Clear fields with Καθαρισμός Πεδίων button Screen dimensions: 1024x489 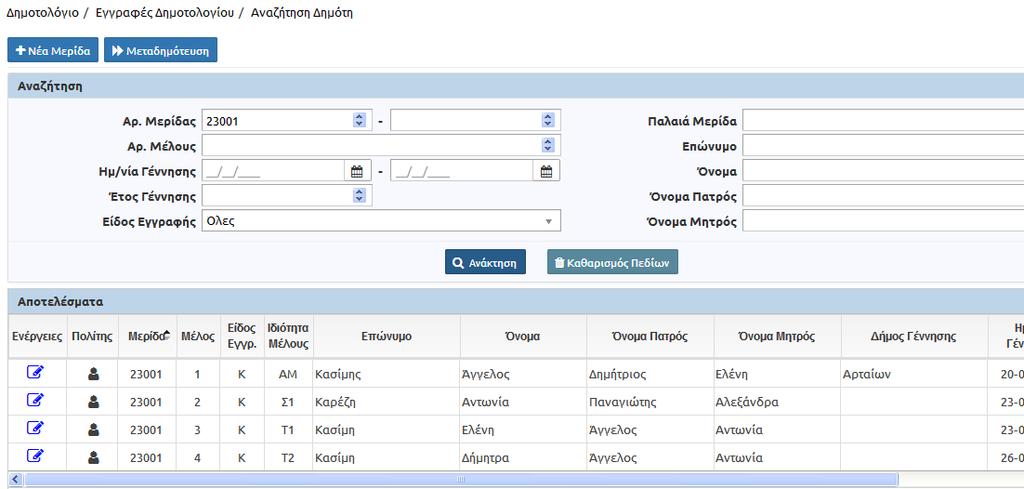tap(613, 262)
